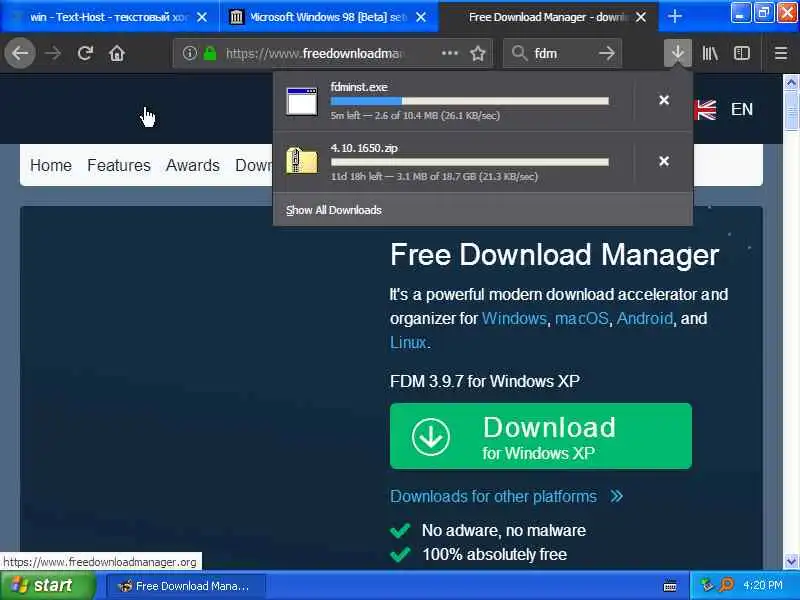Follow the macOS platform link
Screen dimensions: 800x600
[x=582, y=318]
